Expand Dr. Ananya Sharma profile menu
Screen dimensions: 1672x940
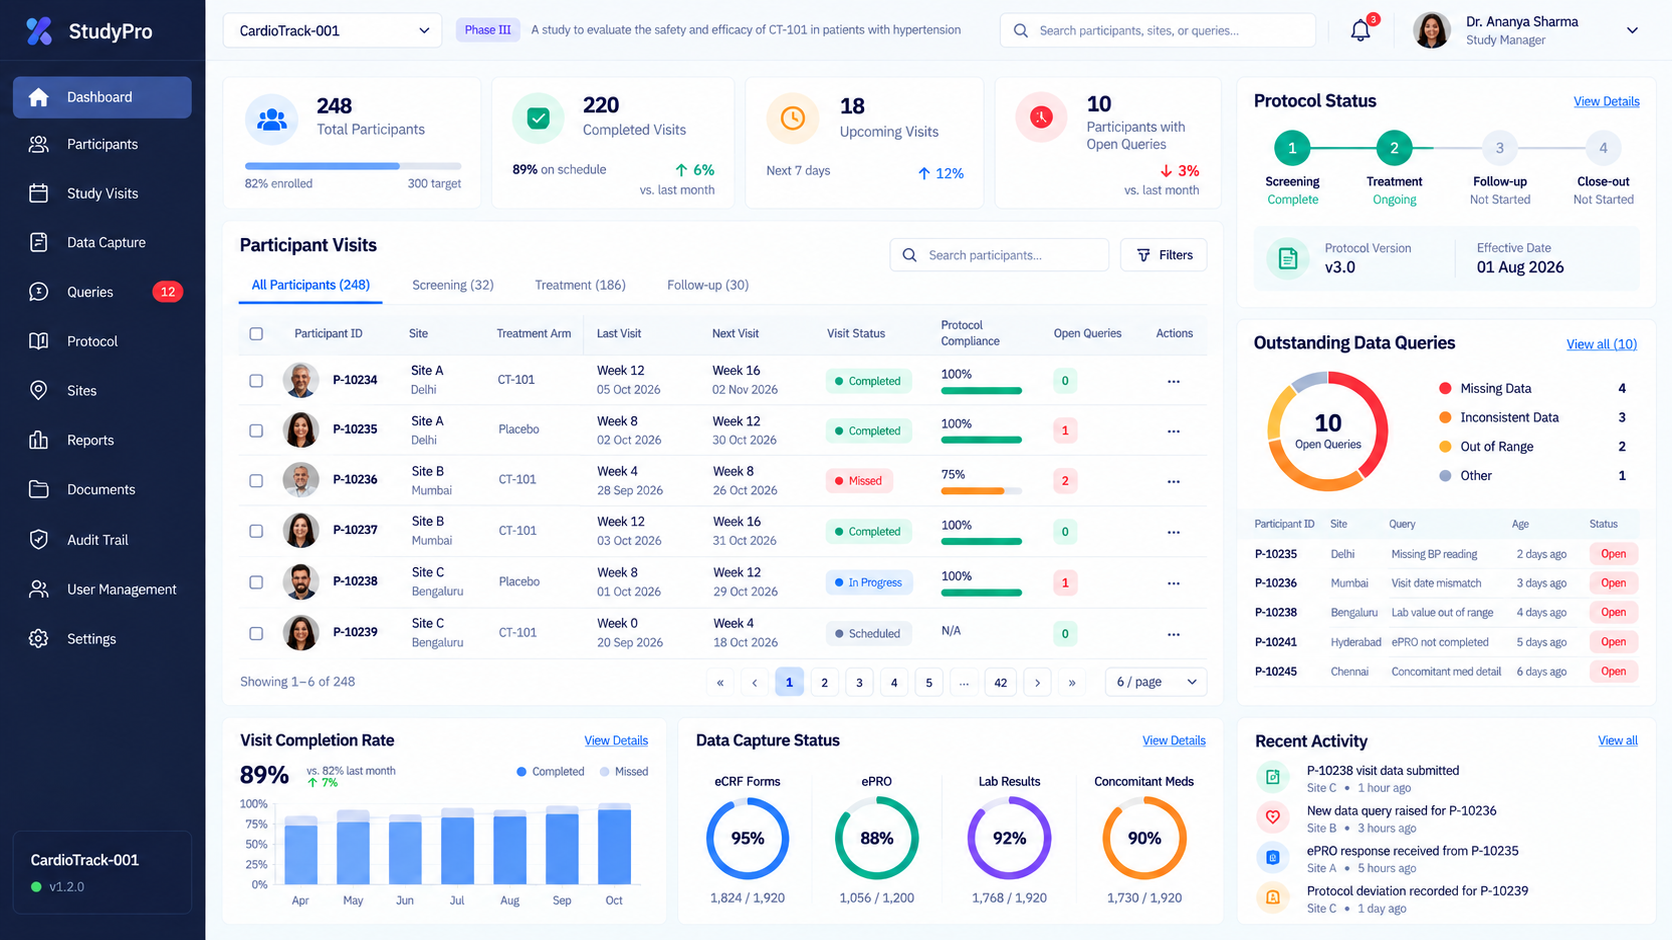coord(1632,30)
